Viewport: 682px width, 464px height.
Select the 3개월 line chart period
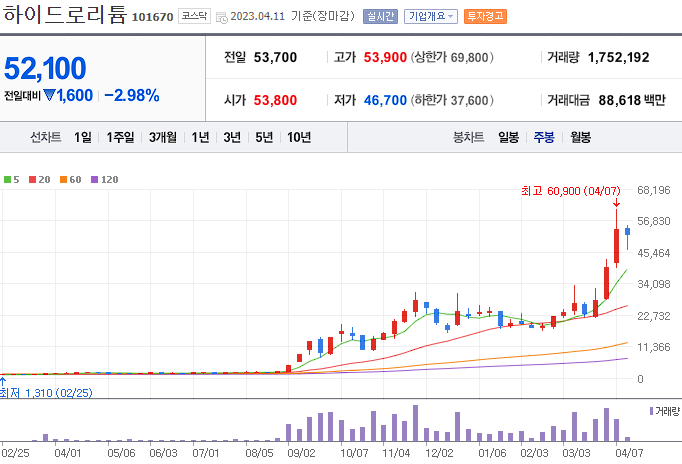(163, 137)
